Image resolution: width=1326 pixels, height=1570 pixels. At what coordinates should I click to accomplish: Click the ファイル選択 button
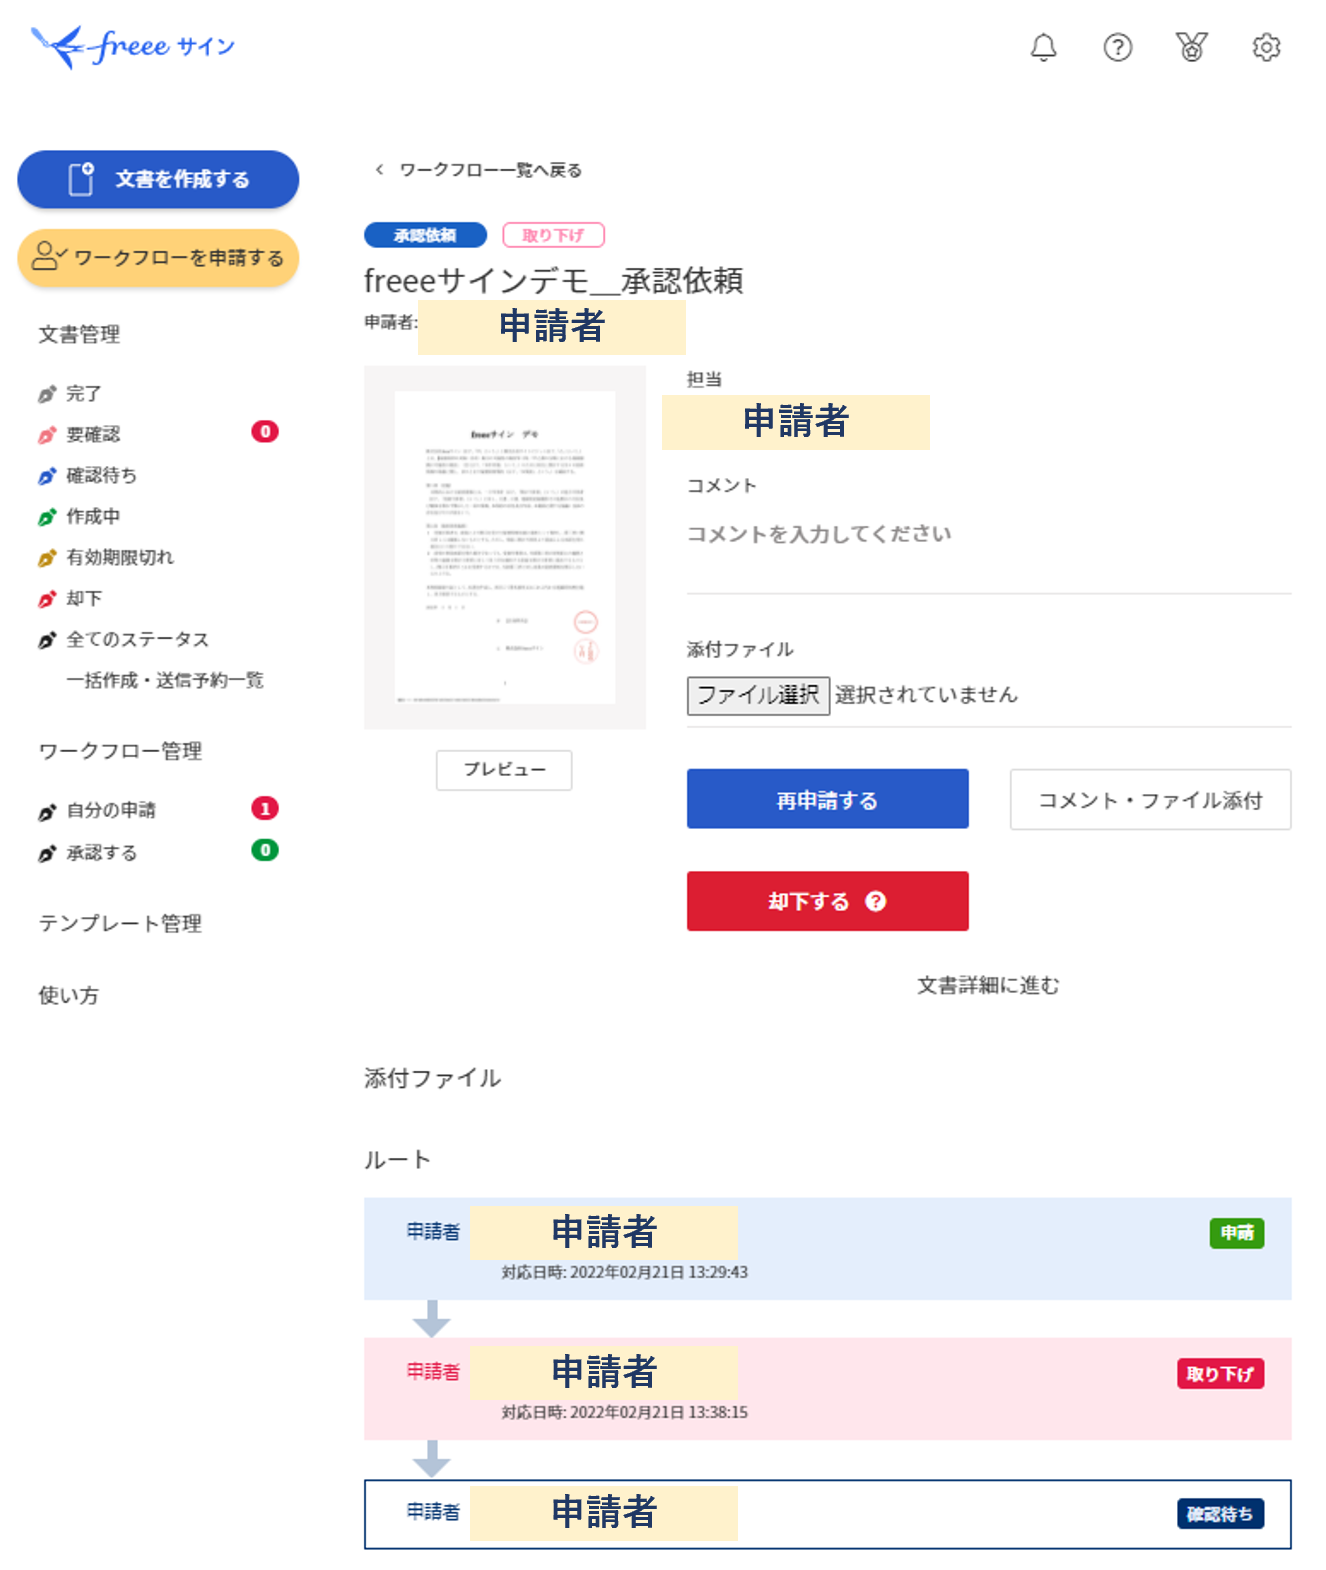click(x=758, y=695)
